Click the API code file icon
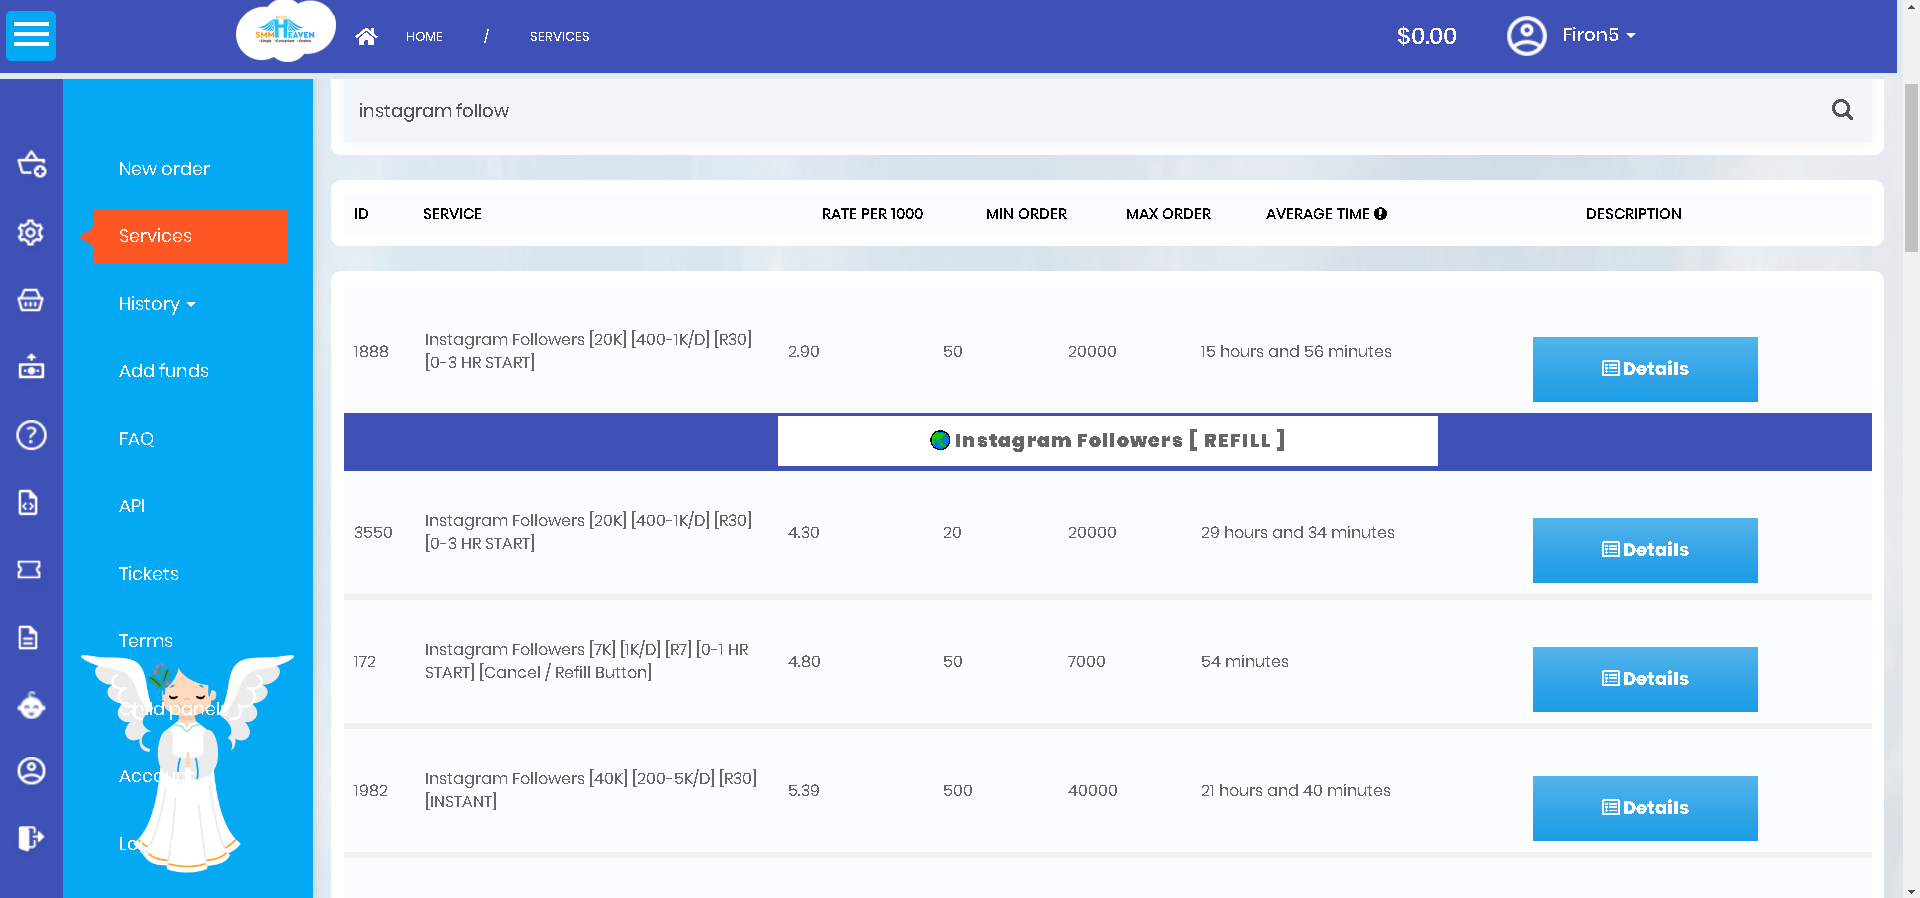 coord(29,502)
